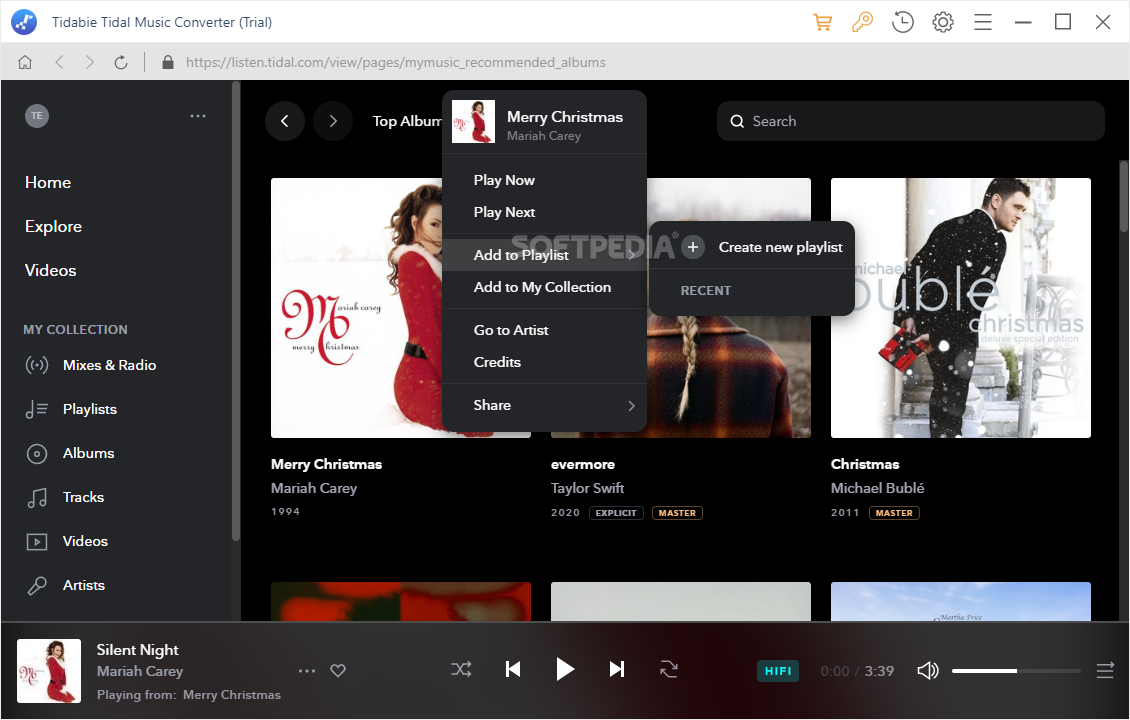Toggle repeat playback
The height and width of the screenshot is (720, 1130).
pos(669,670)
